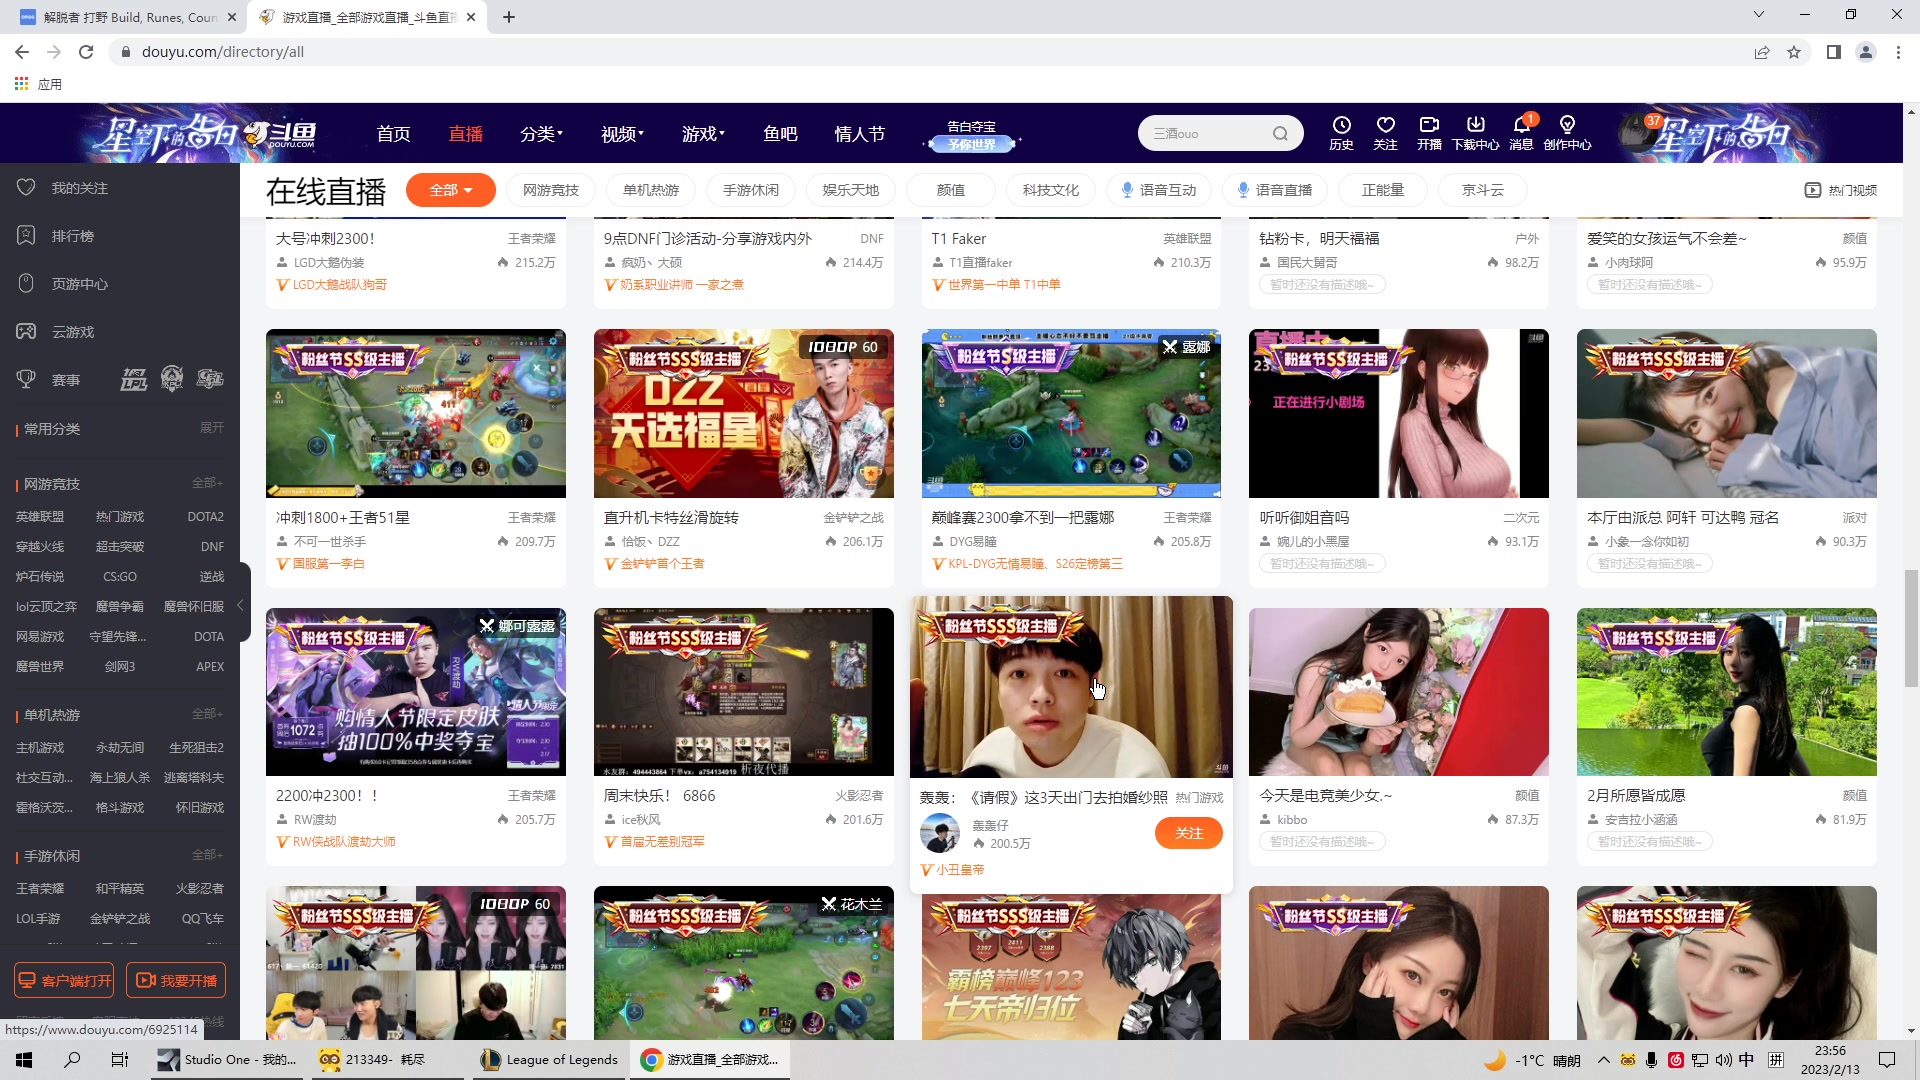Open 王者荣耀 sidebar link
Screen dimensions: 1920x1080
click(40, 888)
